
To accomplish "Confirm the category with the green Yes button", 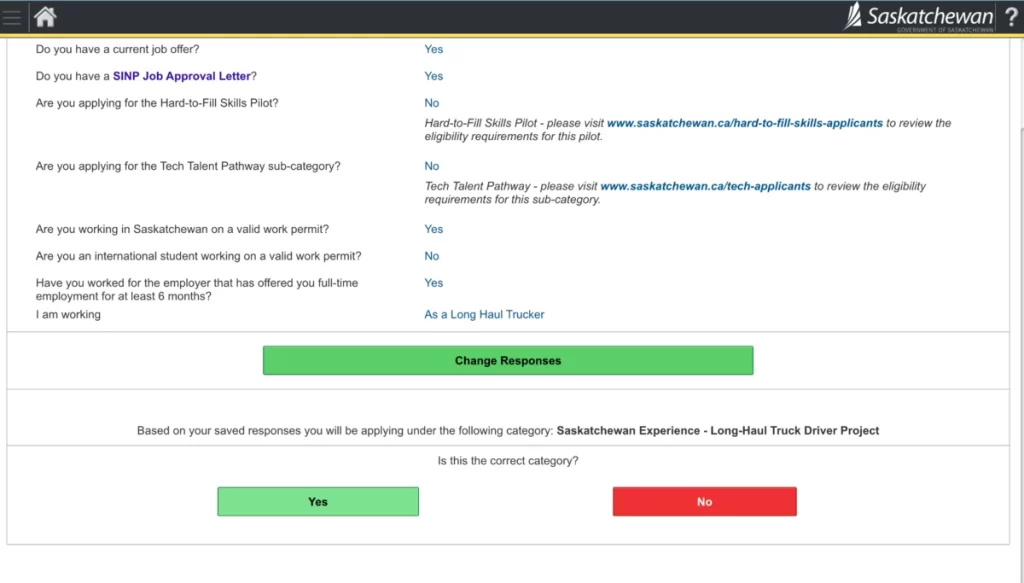I will tap(318, 502).
